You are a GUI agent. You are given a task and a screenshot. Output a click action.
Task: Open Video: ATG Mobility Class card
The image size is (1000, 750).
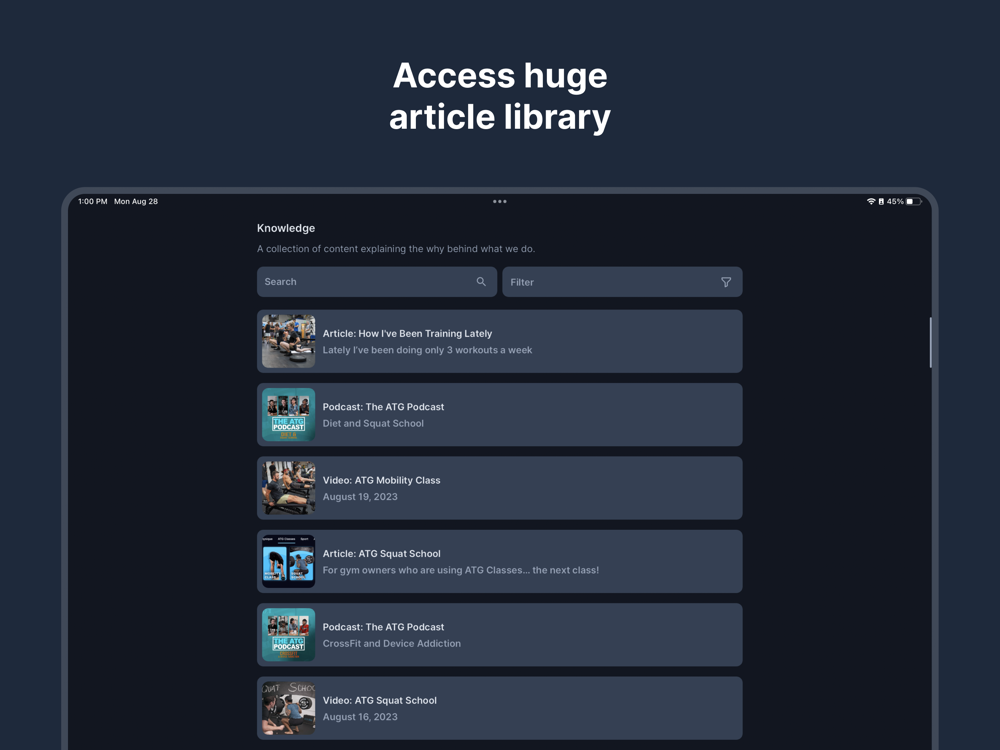click(x=499, y=488)
